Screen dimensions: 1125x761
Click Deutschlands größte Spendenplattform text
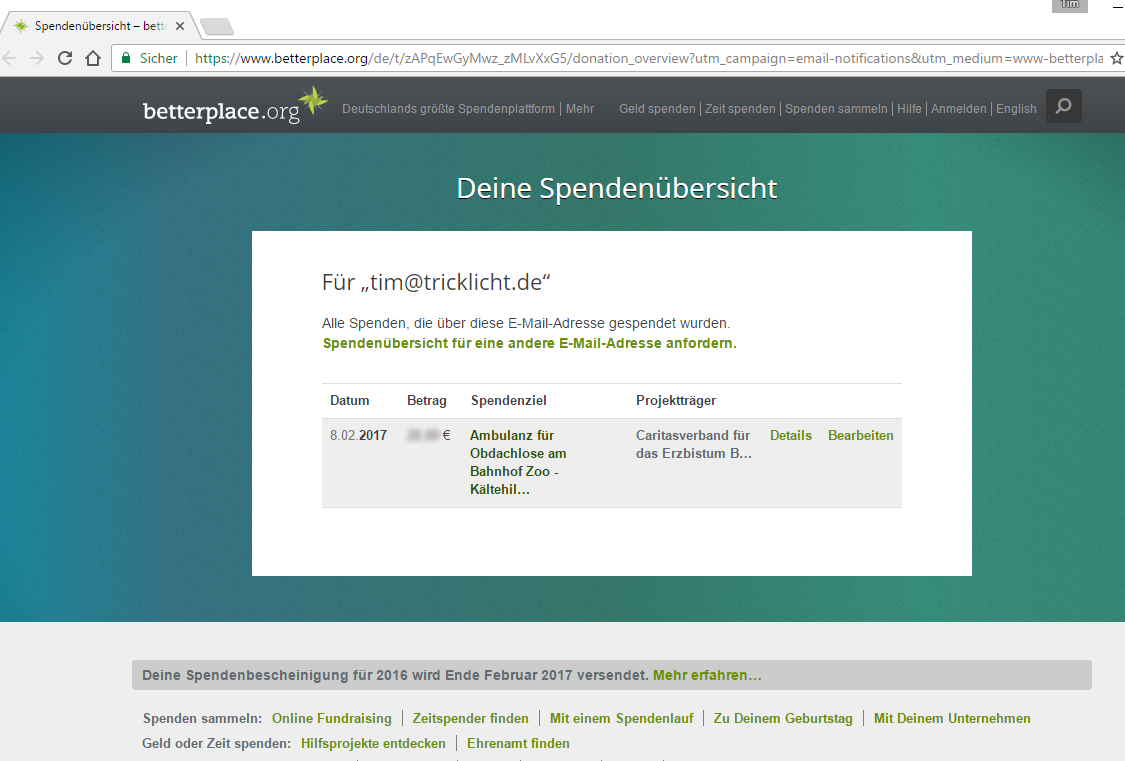(448, 109)
